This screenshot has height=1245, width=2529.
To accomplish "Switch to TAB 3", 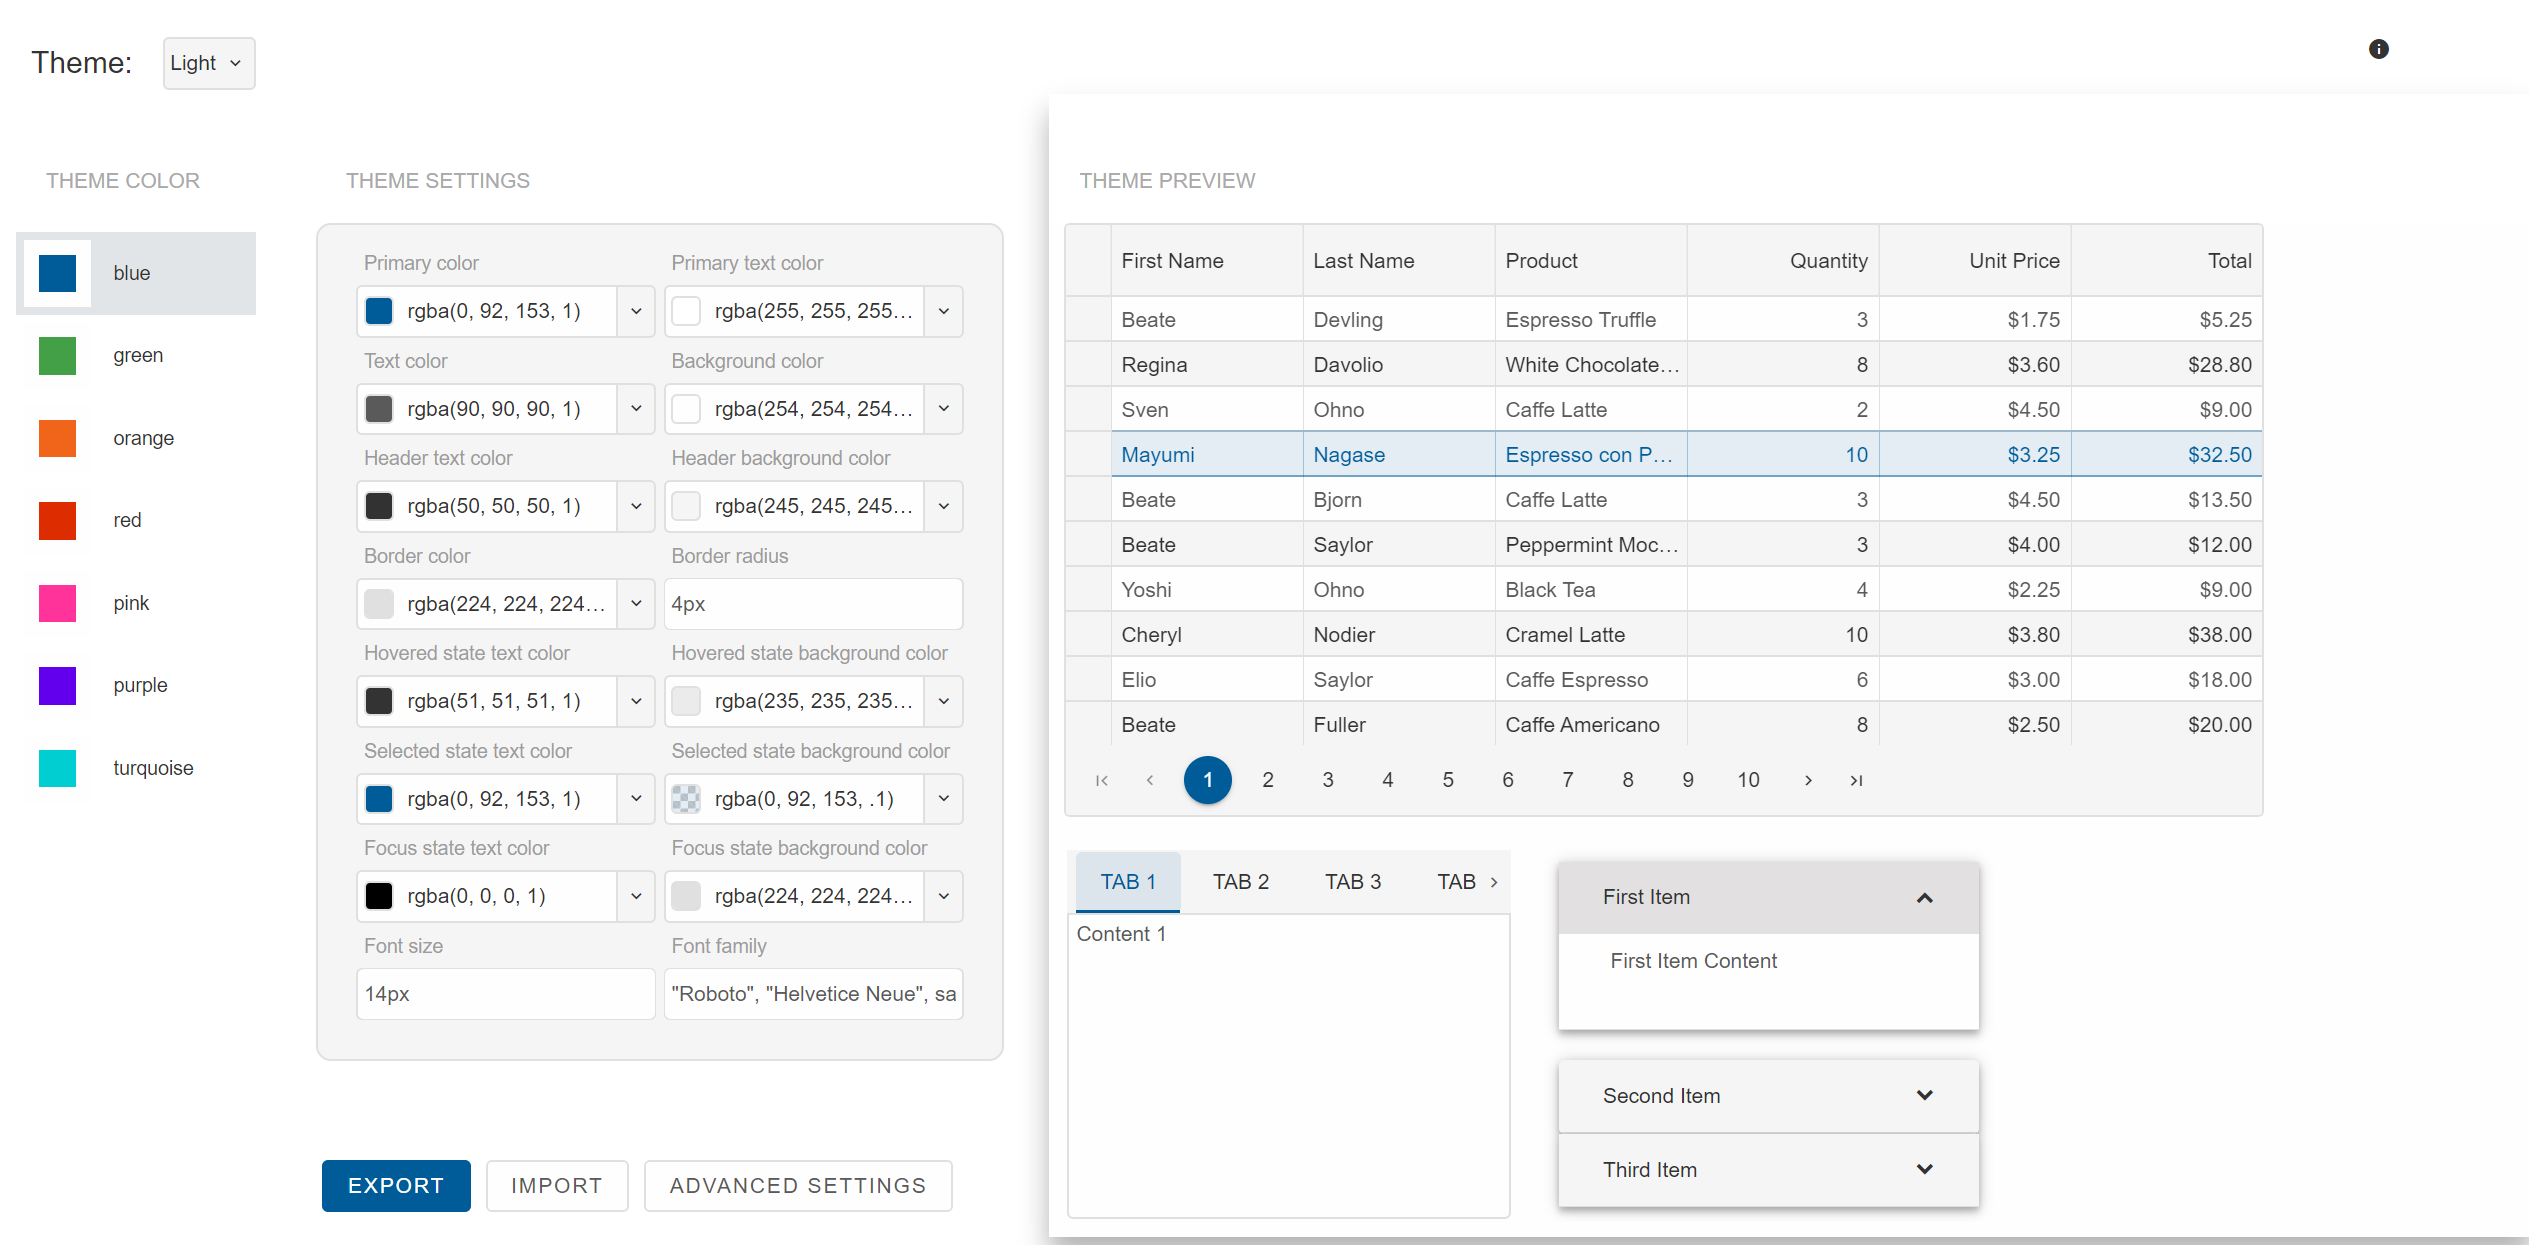I will [x=1352, y=882].
